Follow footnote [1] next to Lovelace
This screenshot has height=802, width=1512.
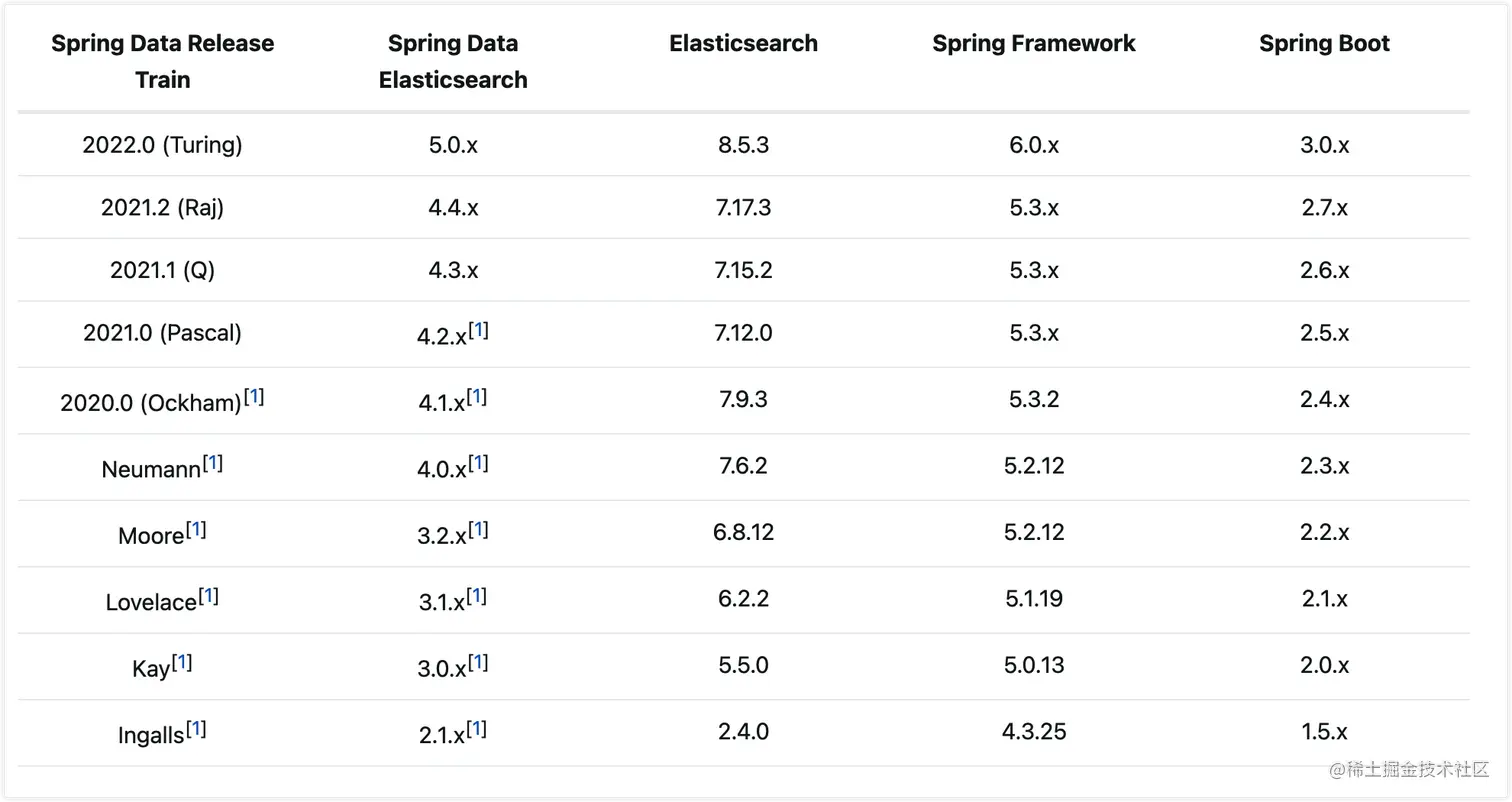coord(208,596)
